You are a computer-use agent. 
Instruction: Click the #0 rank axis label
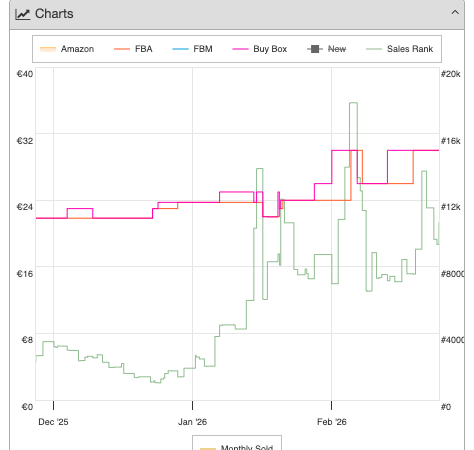(x=446, y=407)
